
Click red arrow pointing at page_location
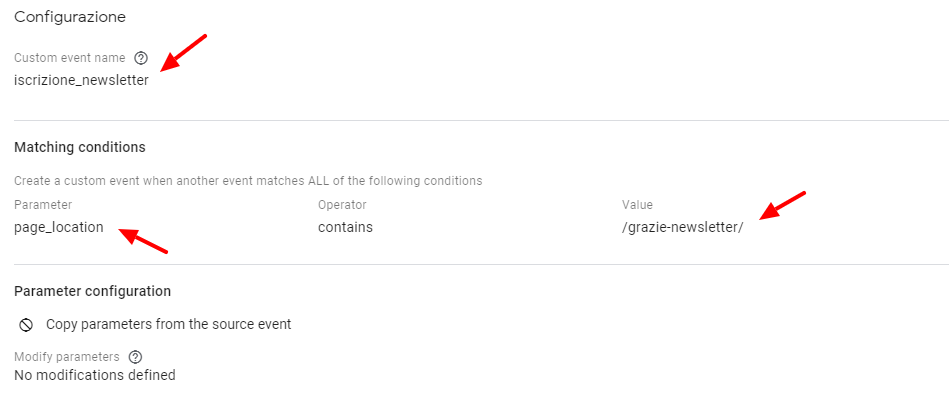[x=142, y=240]
